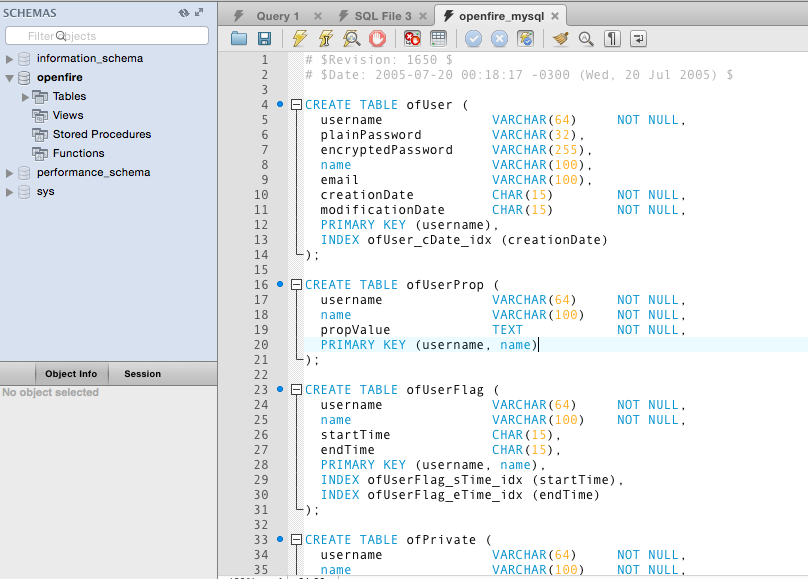Screen dimensions: 808x579
Task: Switch to Query 1 tab
Action: [278, 16]
